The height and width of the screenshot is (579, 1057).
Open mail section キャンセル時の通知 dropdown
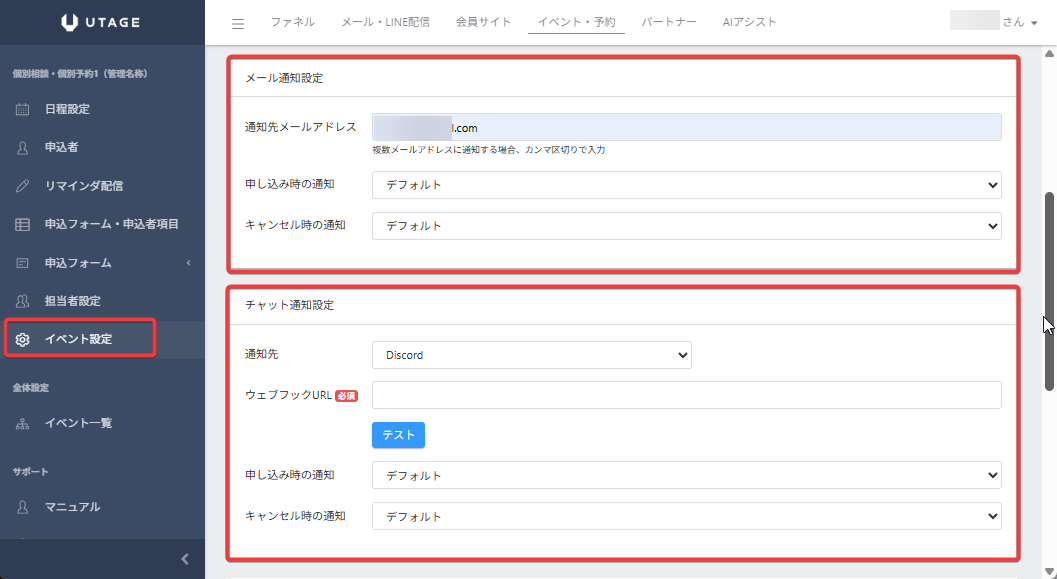point(686,226)
